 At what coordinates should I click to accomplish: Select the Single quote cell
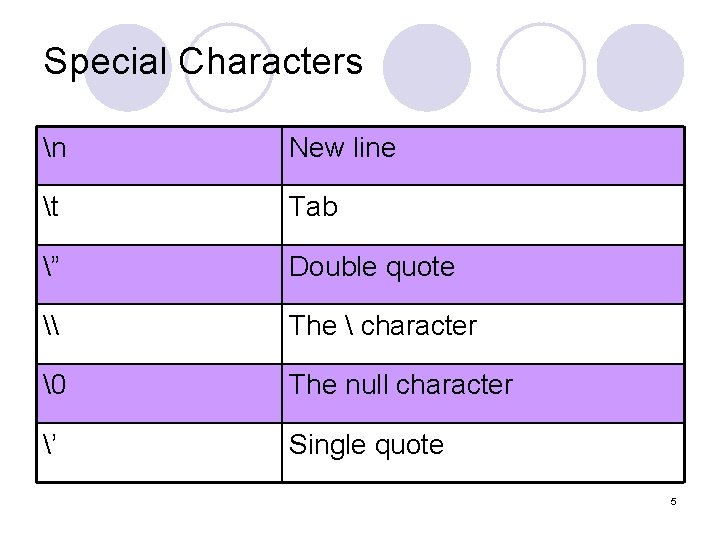click(x=483, y=452)
